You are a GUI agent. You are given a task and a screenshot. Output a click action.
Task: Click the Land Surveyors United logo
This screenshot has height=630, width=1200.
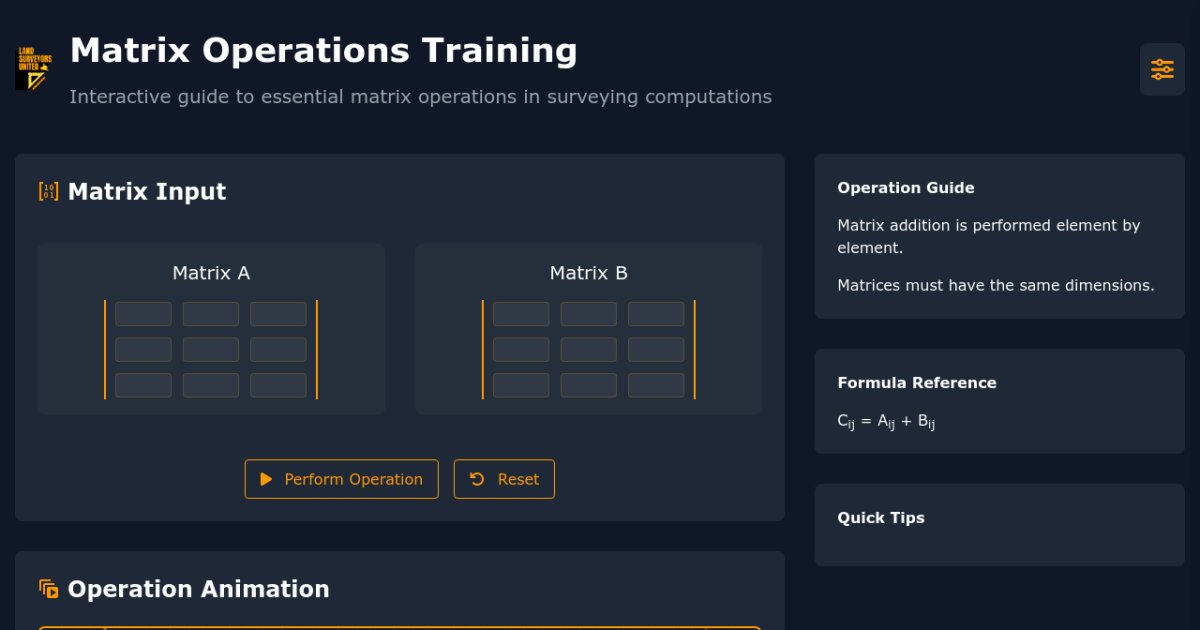pos(33,68)
